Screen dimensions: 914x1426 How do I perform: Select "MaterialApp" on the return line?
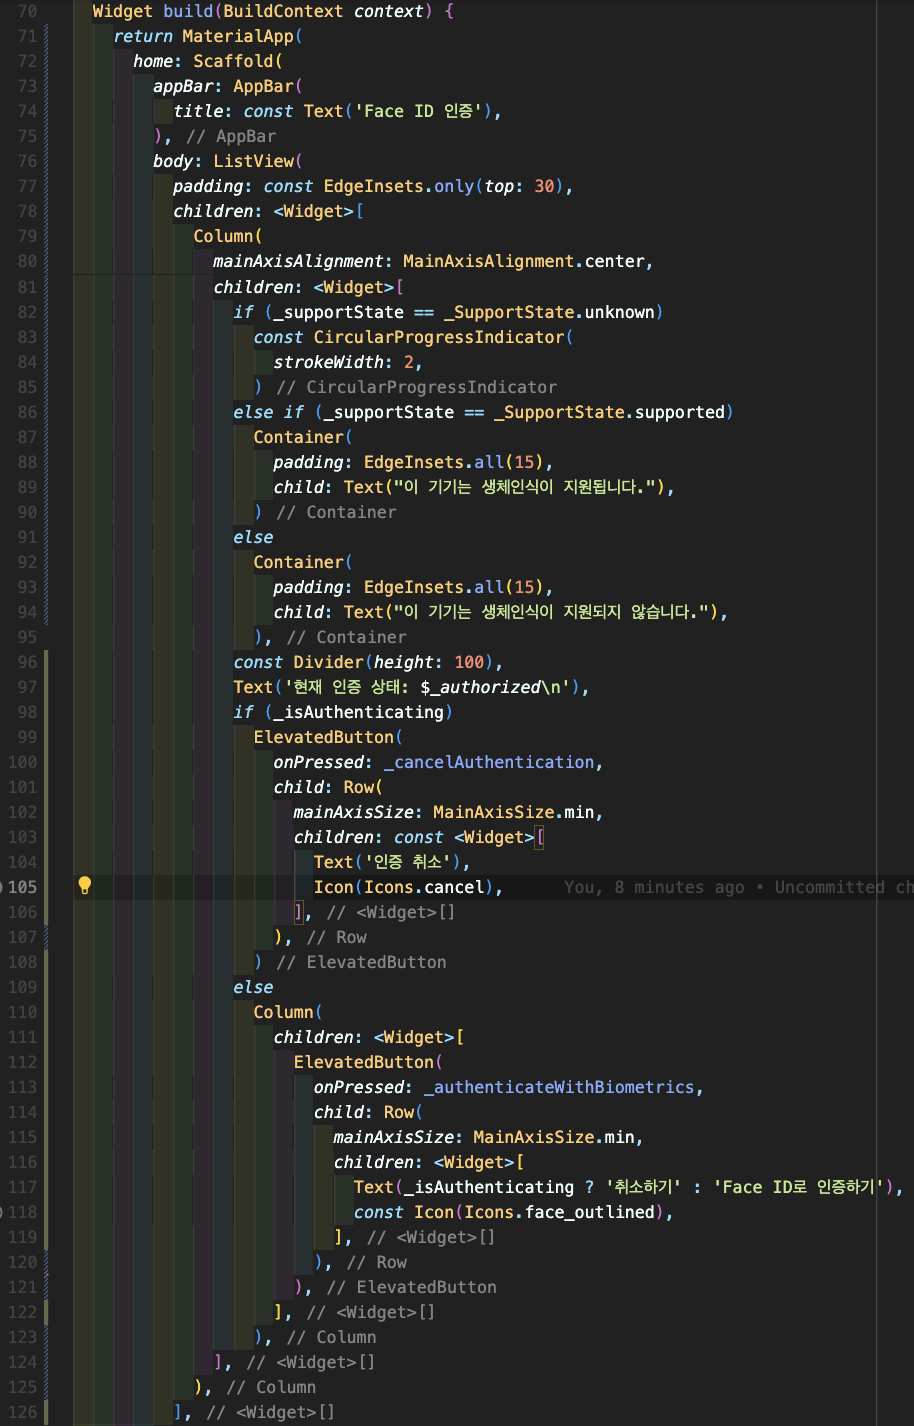point(238,36)
